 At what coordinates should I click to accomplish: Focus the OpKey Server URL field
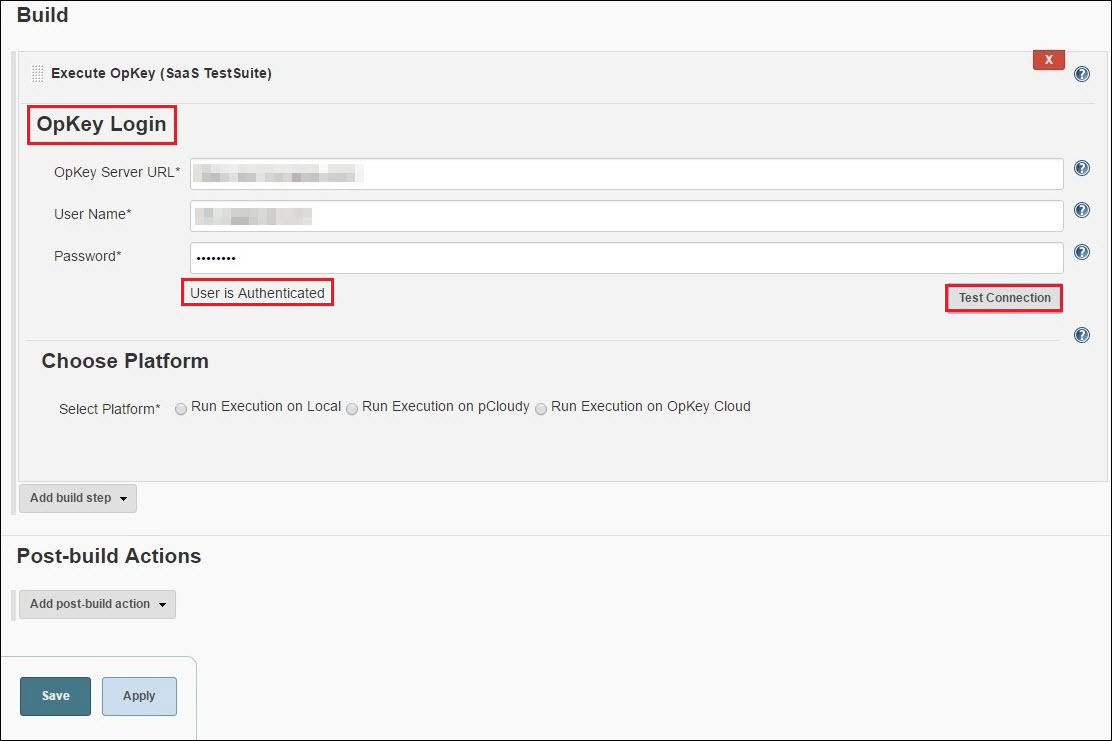[x=627, y=174]
